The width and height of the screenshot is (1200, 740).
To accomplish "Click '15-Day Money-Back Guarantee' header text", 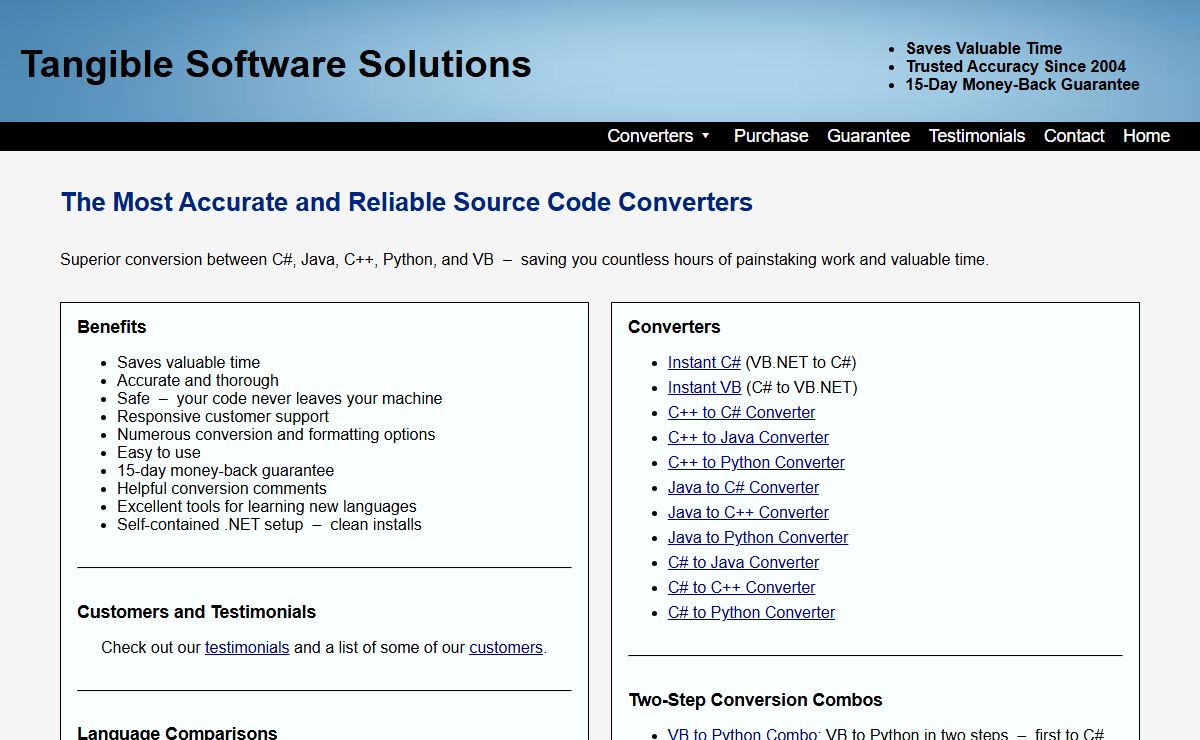I will coord(1023,84).
